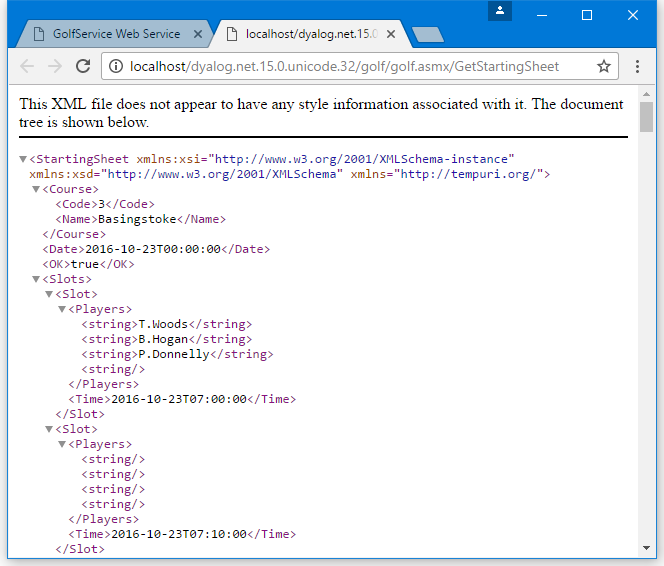Reload the current page
The width and height of the screenshot is (664, 566).
click(x=84, y=66)
